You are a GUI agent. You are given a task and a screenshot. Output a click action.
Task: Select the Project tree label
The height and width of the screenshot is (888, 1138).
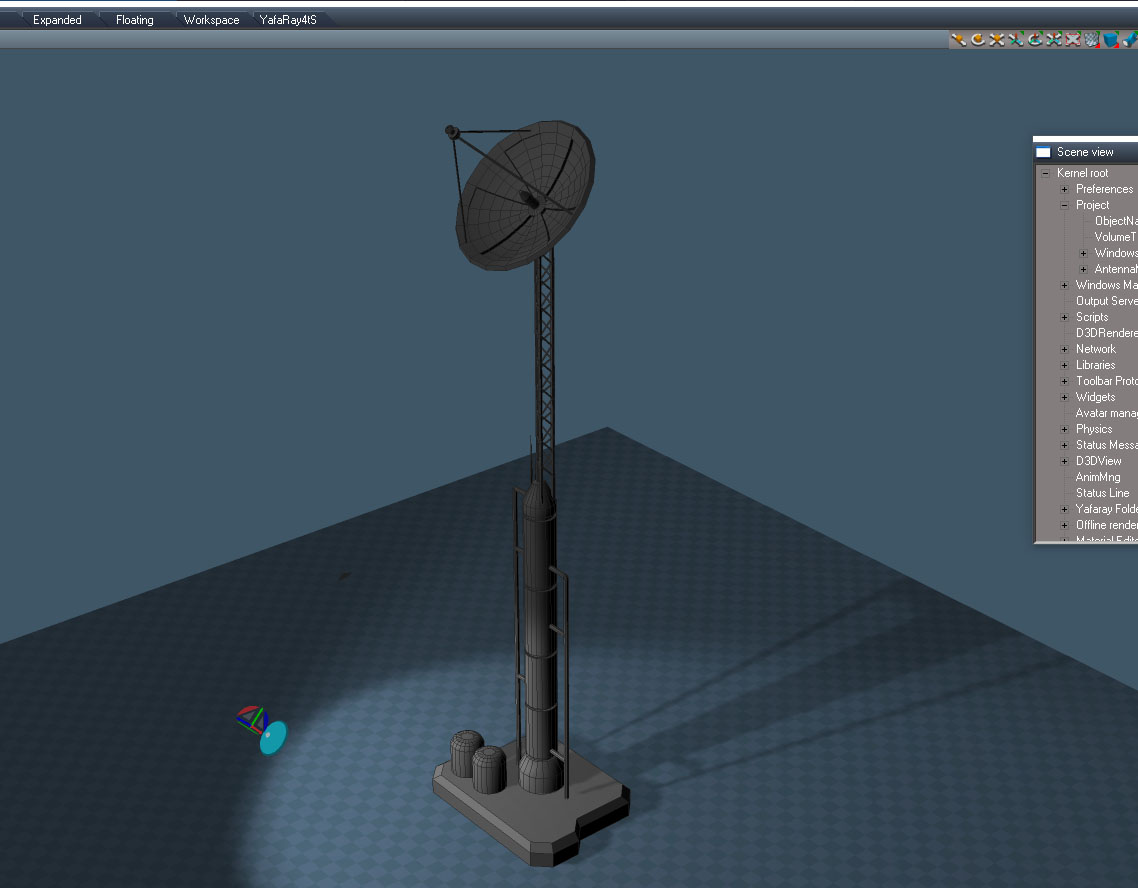(x=1092, y=205)
